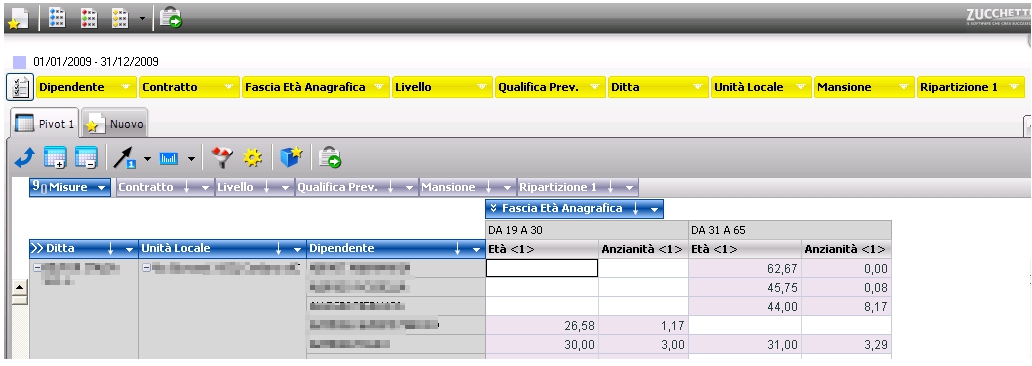
Task: Toggle sort arrow on Unità Locale column header
Action: pyautogui.click(x=279, y=249)
